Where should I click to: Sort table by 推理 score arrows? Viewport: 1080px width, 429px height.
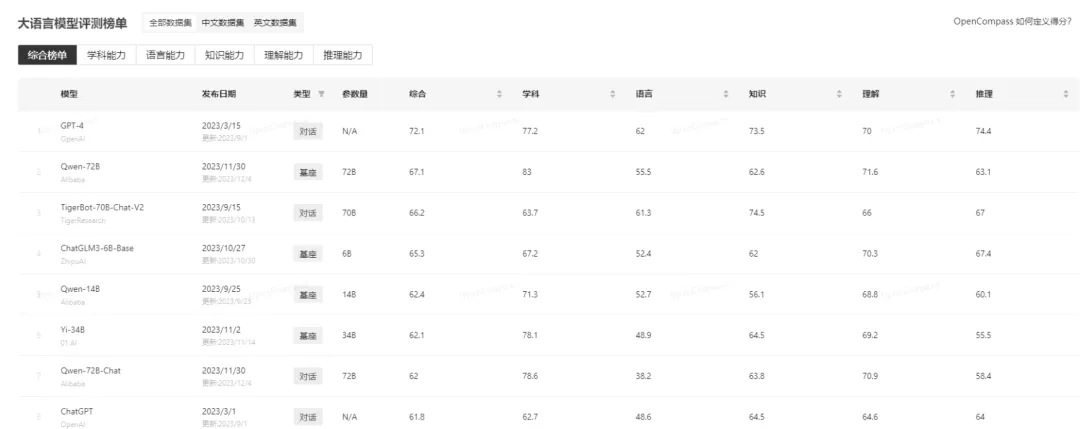tap(1066, 94)
